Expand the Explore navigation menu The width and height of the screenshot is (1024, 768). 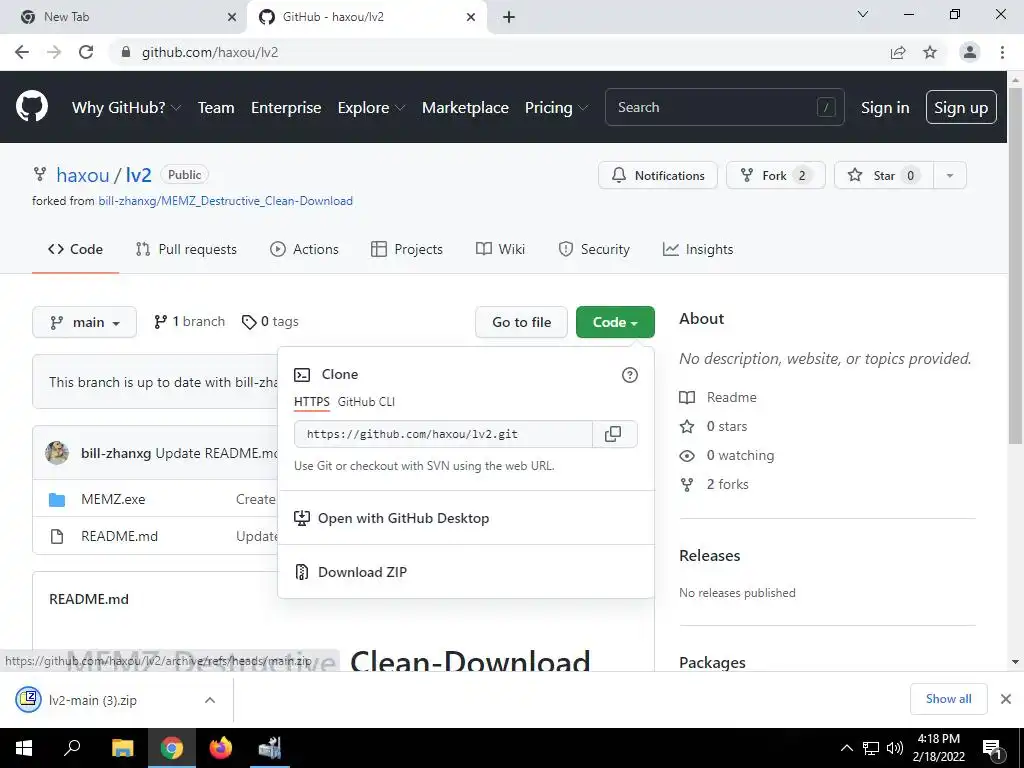click(371, 107)
